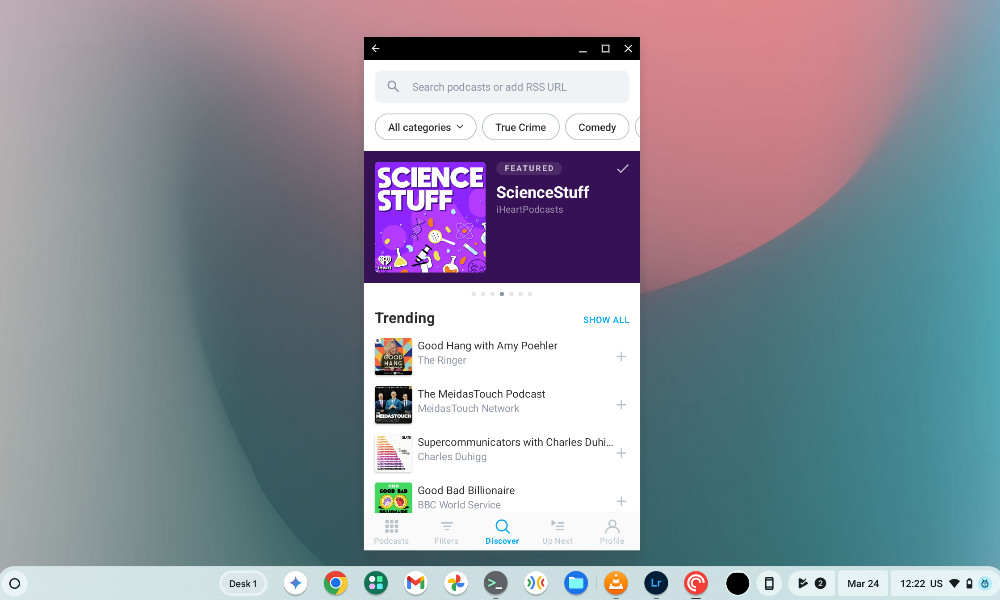This screenshot has height=600, width=1000.
Task: Select the Comedy category chip
Action: [x=597, y=127]
